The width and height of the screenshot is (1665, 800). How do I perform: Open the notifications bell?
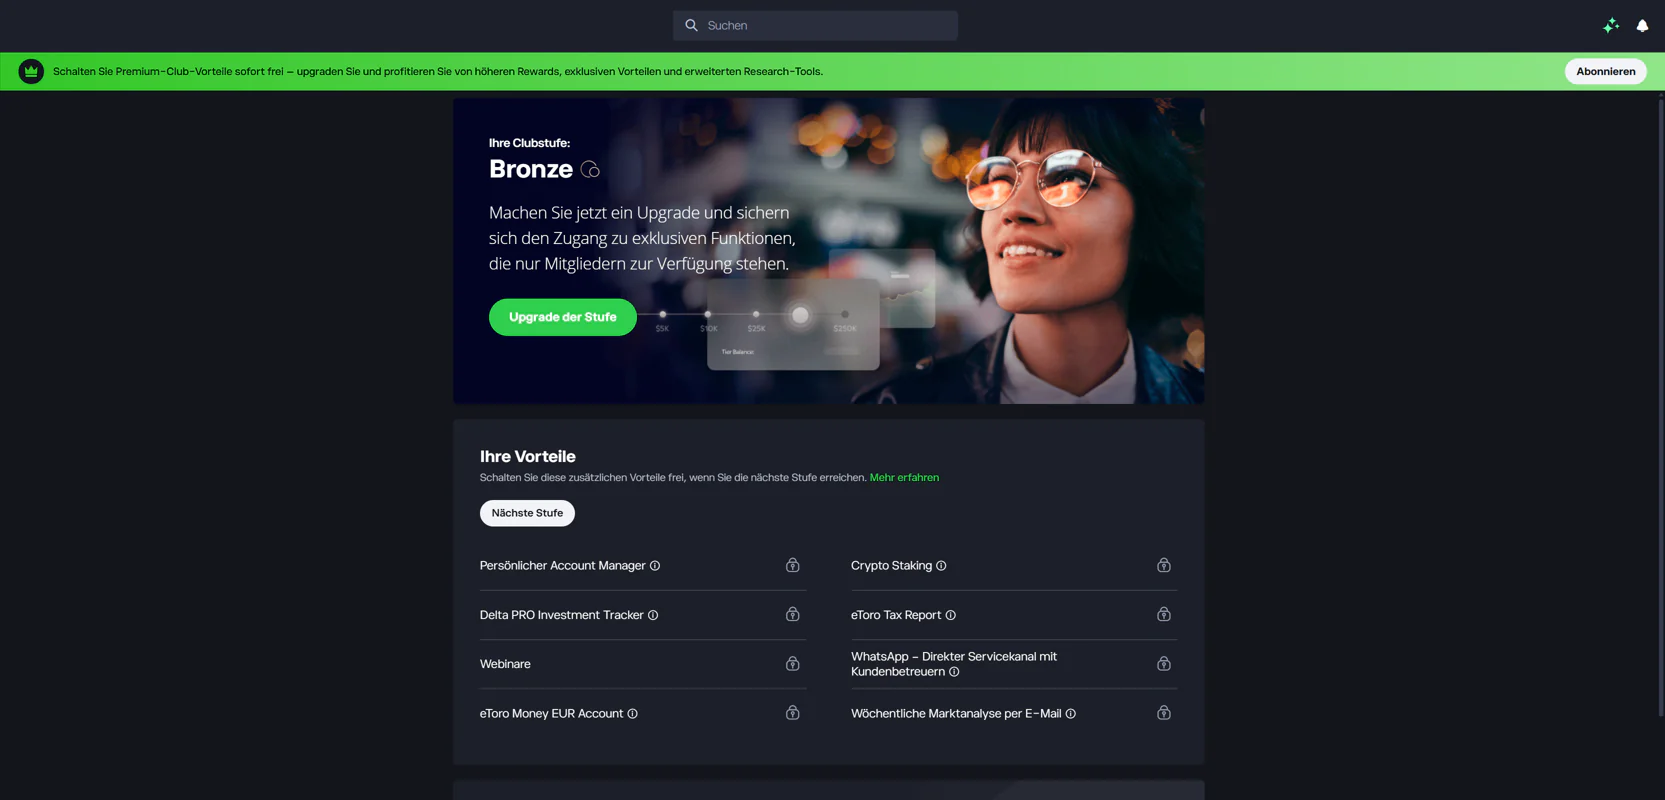click(x=1642, y=26)
